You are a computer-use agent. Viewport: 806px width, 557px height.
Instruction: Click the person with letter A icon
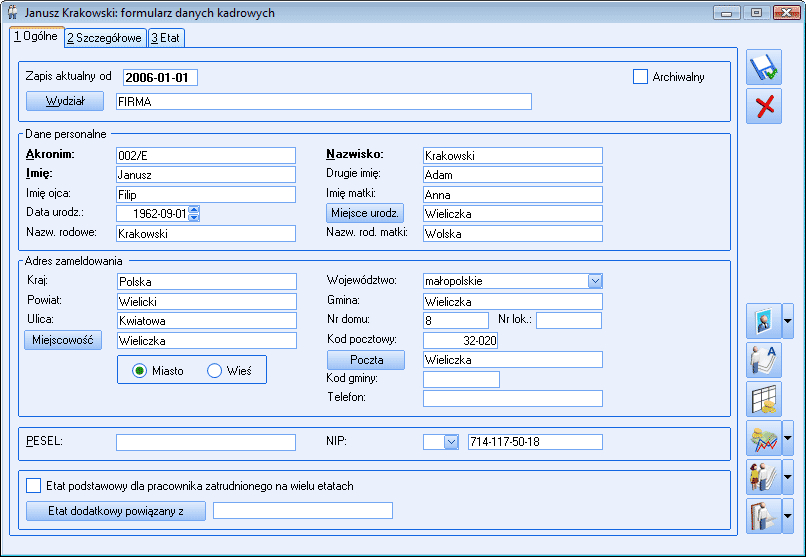[764, 360]
